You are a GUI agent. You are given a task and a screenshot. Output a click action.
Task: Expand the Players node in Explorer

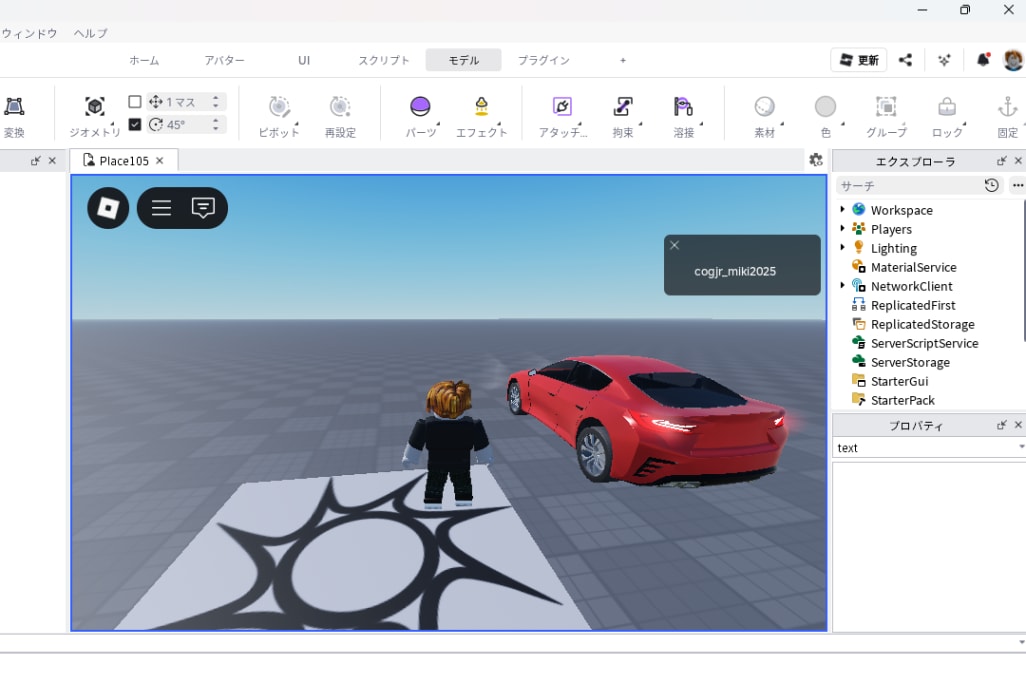[843, 229]
